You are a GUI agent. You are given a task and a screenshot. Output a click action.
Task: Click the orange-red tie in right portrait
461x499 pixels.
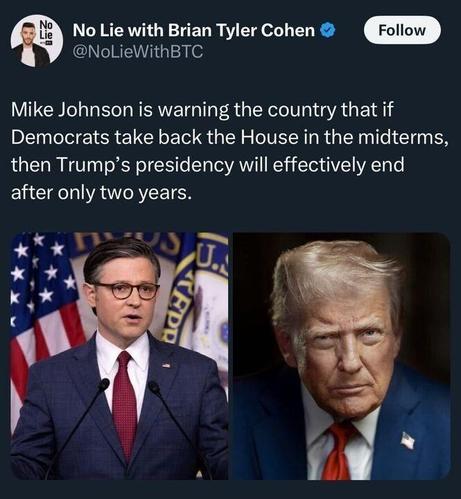(337, 452)
